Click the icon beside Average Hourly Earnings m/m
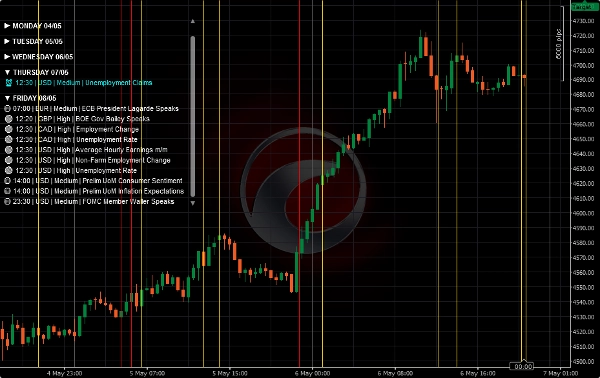 click(8, 150)
